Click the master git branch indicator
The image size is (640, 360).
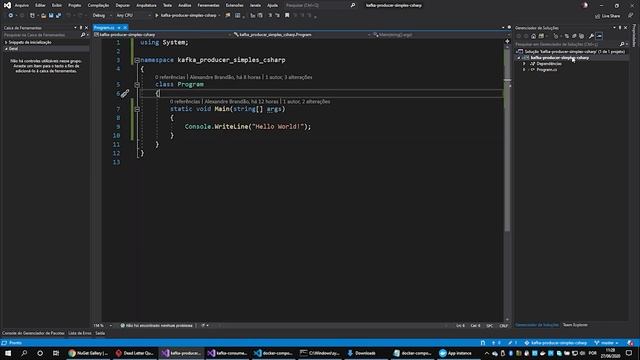(x=607, y=343)
